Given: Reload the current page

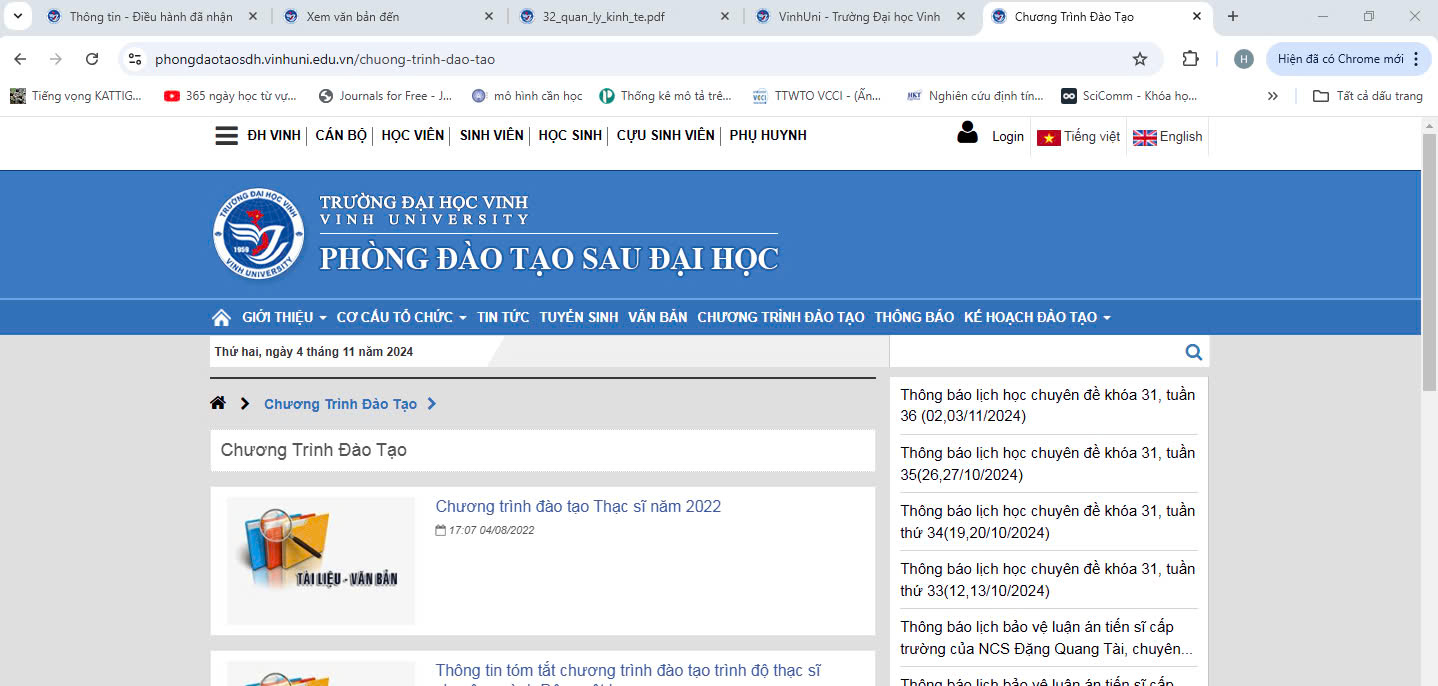Looking at the screenshot, I should [92, 59].
